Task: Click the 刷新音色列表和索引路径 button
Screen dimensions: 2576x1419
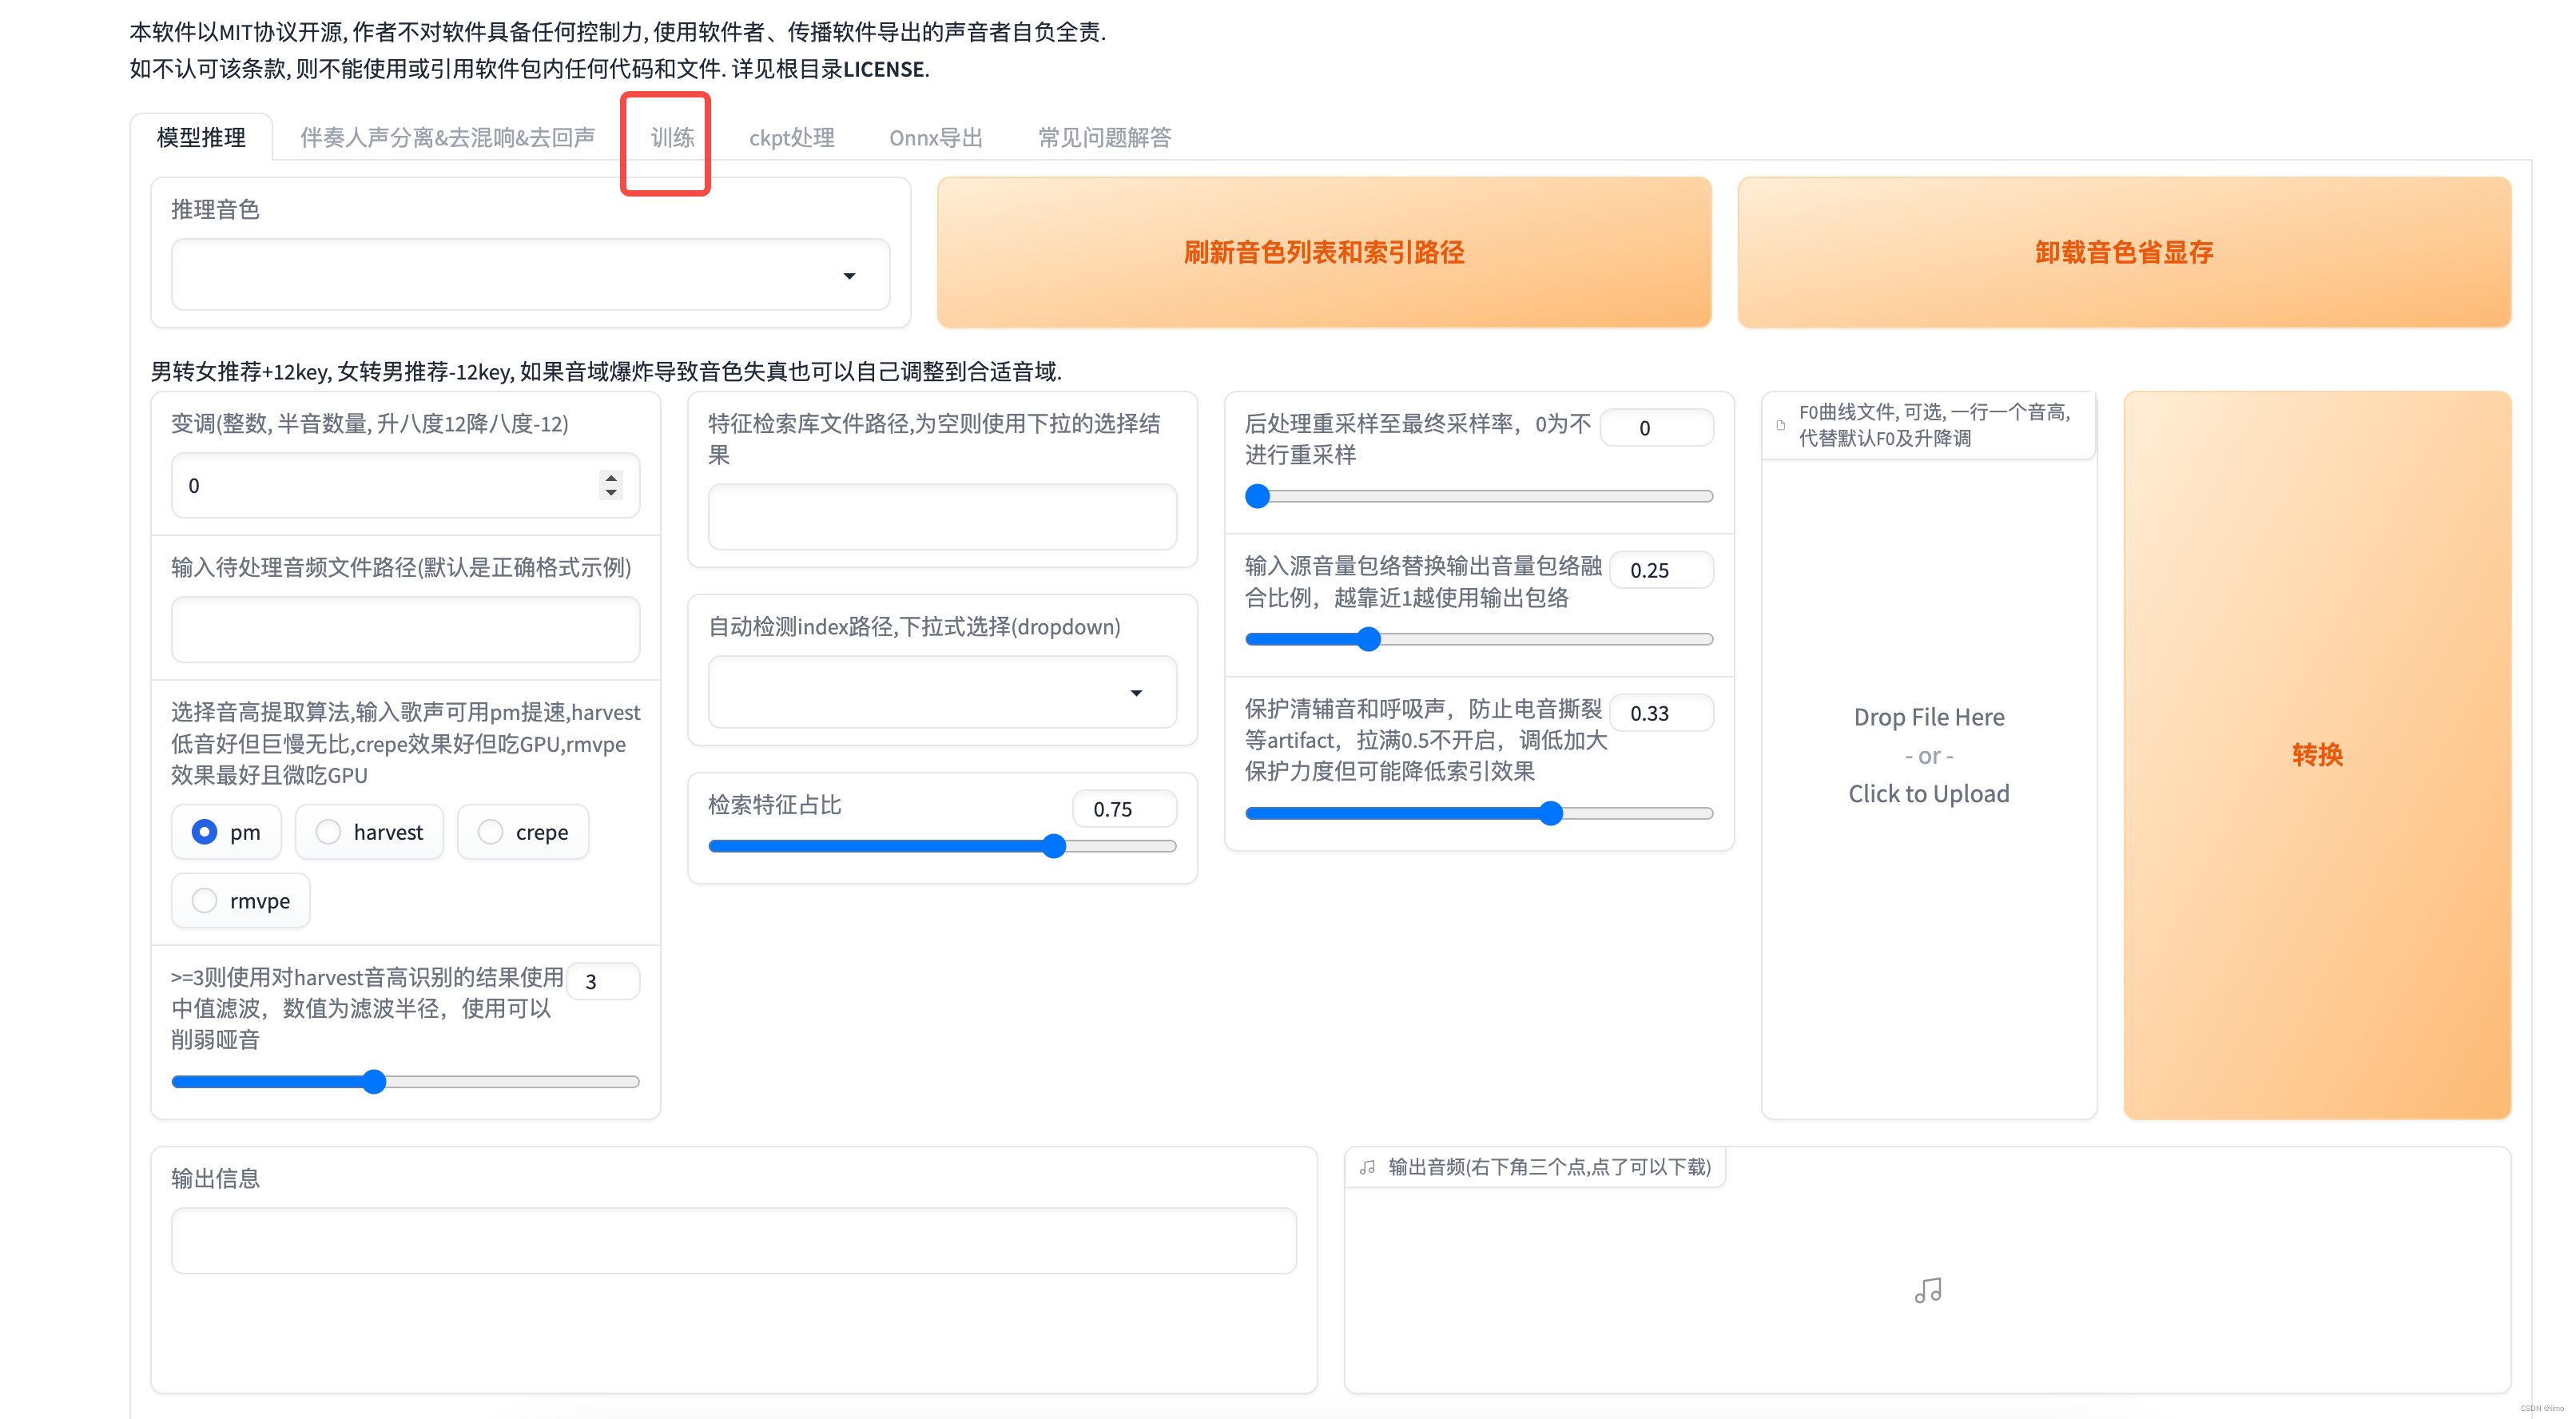Action: [x=1323, y=252]
